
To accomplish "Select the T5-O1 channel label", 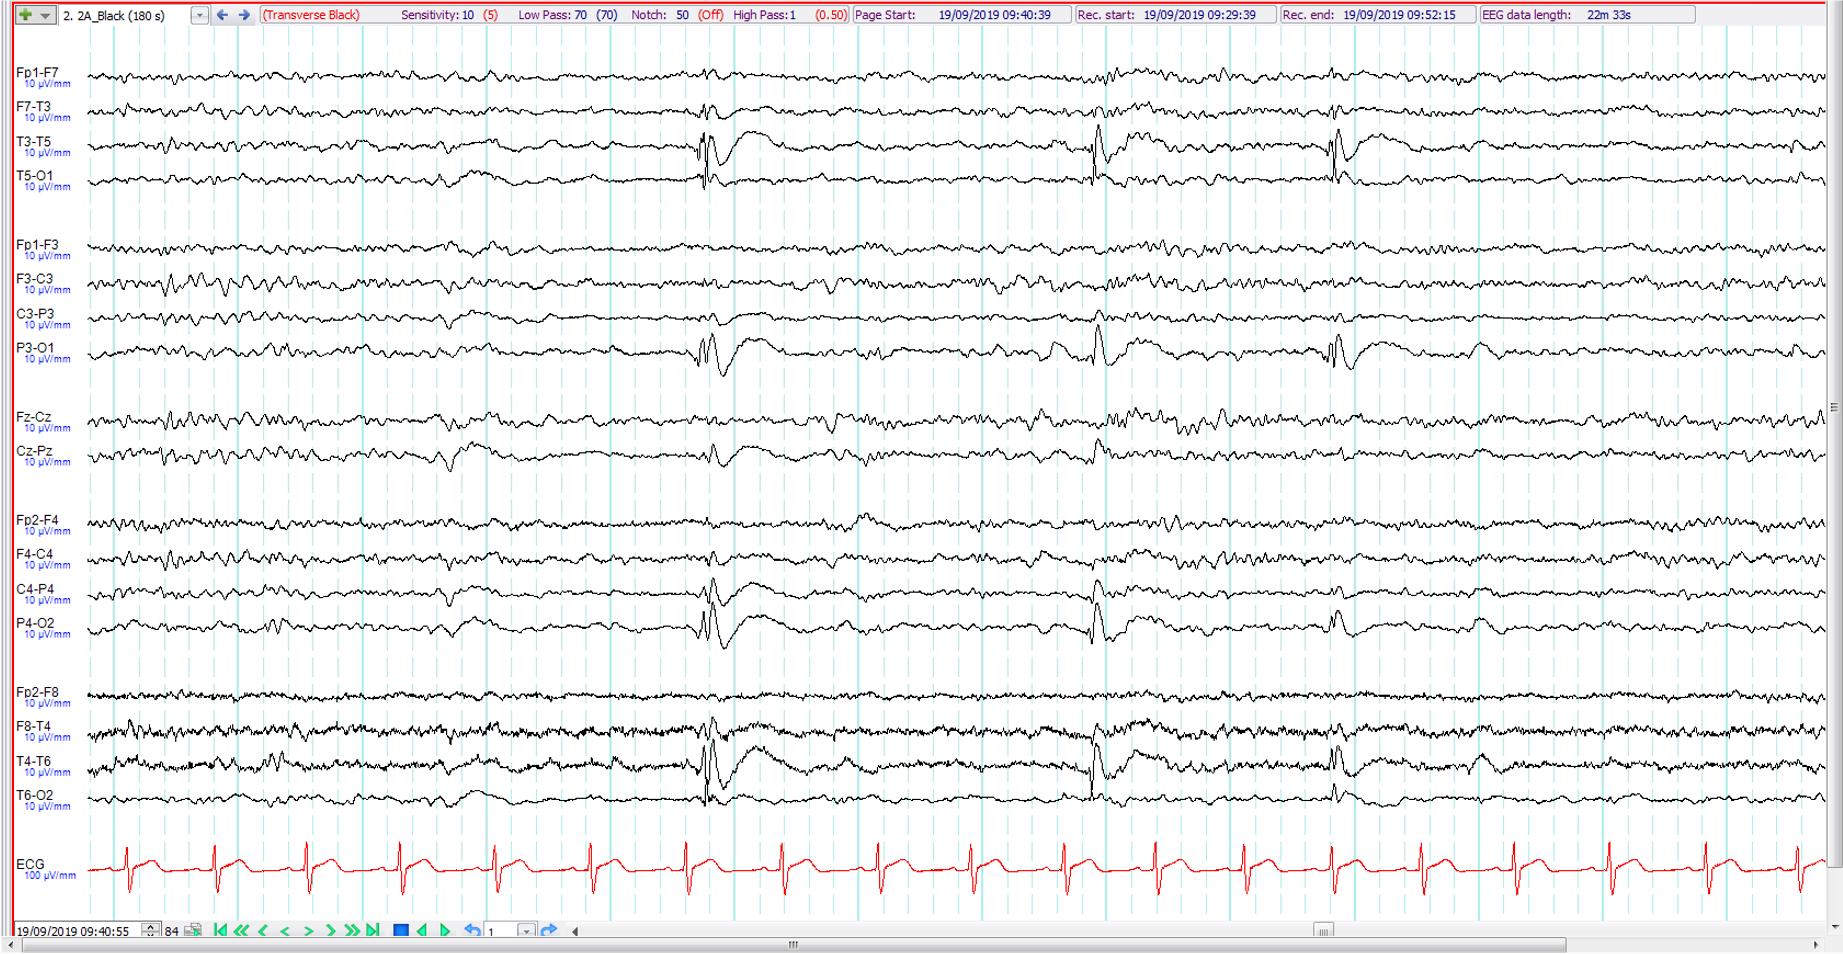I will click(34, 176).
